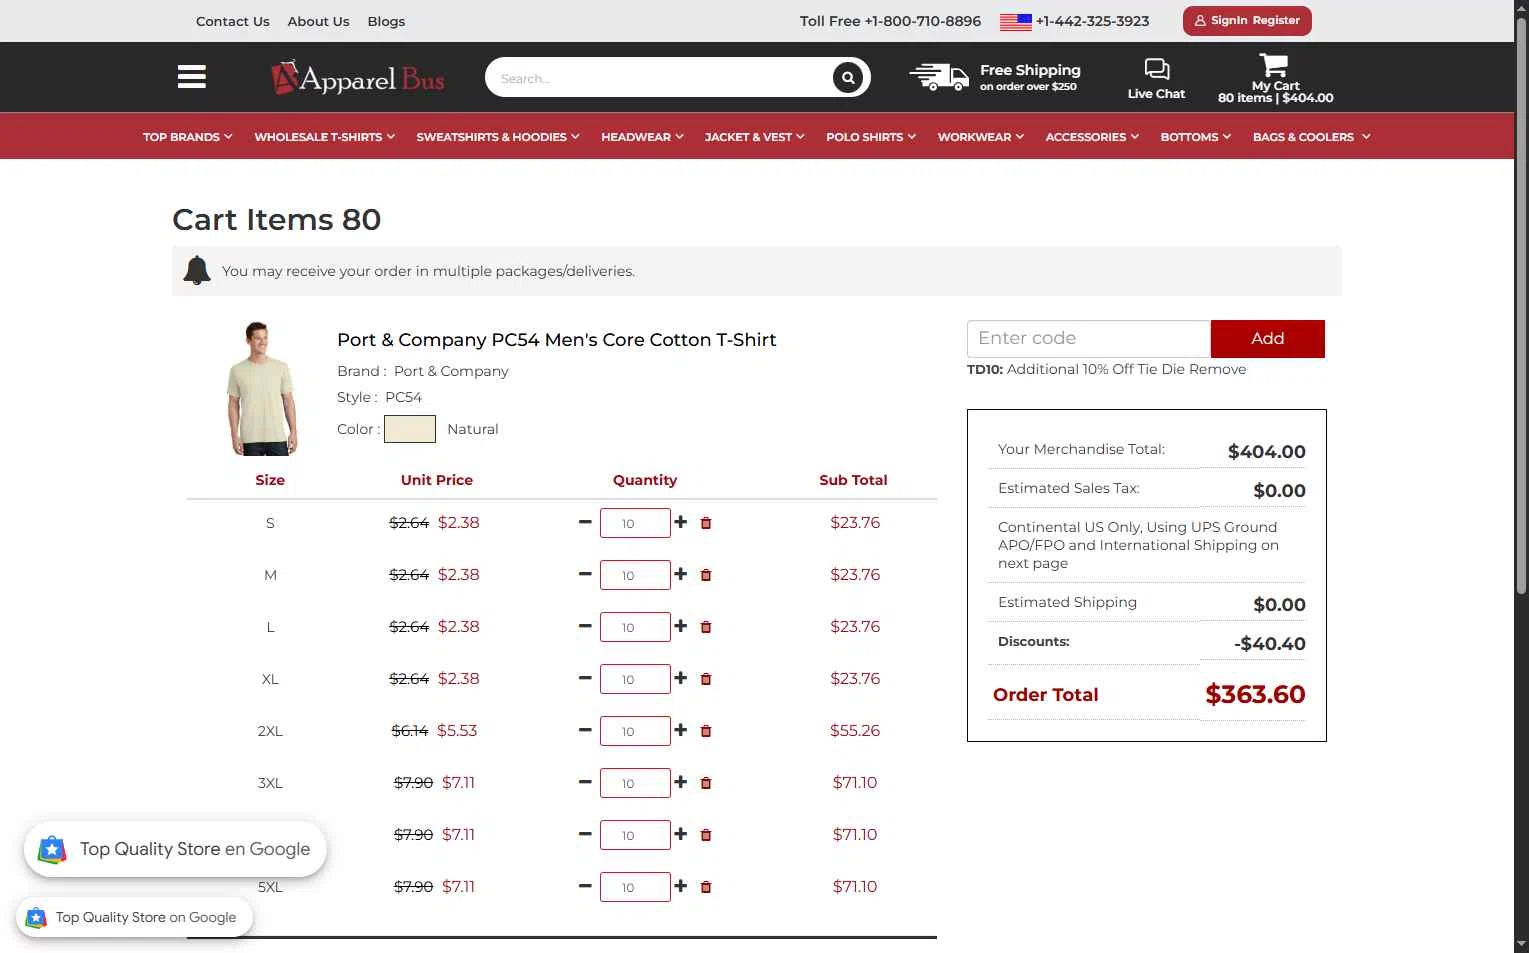Open Top Quality Store on Google badge
This screenshot has height=953, width=1529.
(134, 917)
